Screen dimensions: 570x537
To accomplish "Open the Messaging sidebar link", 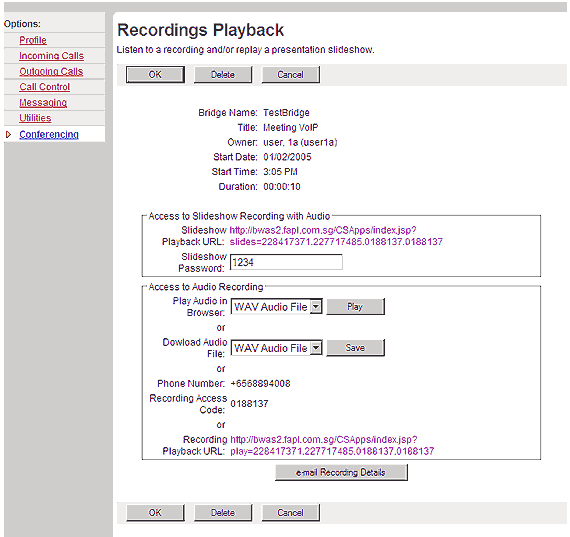I will click(x=43, y=103).
